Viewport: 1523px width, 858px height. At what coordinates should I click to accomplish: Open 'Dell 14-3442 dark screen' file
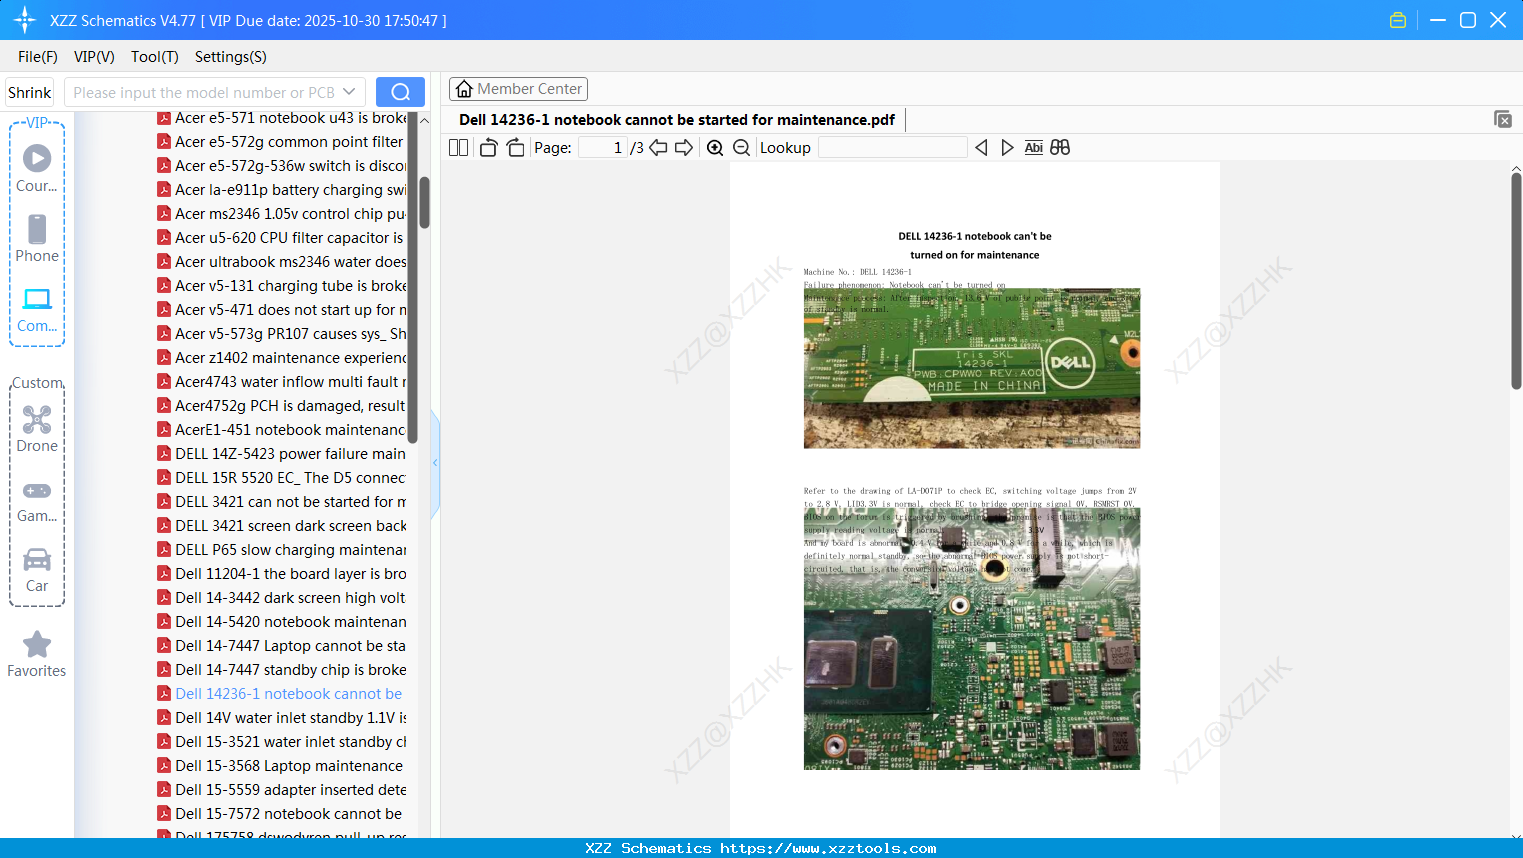(x=282, y=598)
